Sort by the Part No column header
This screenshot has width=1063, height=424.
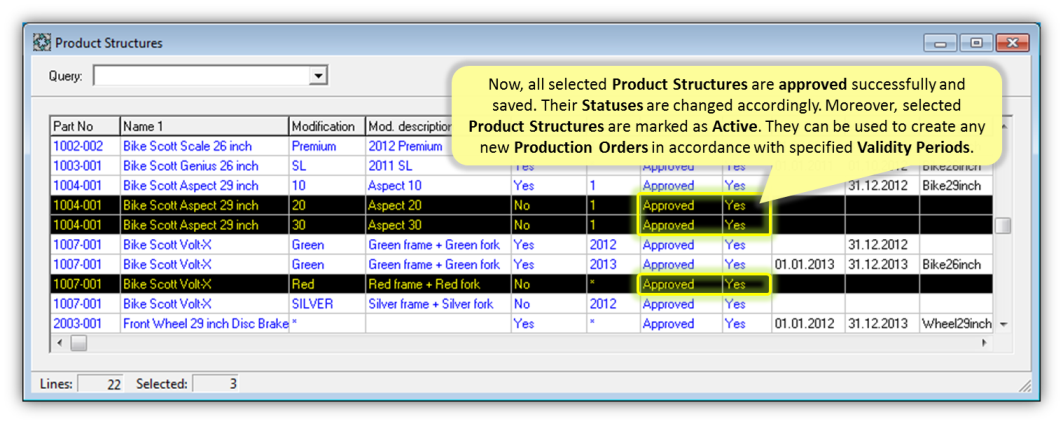[86, 126]
